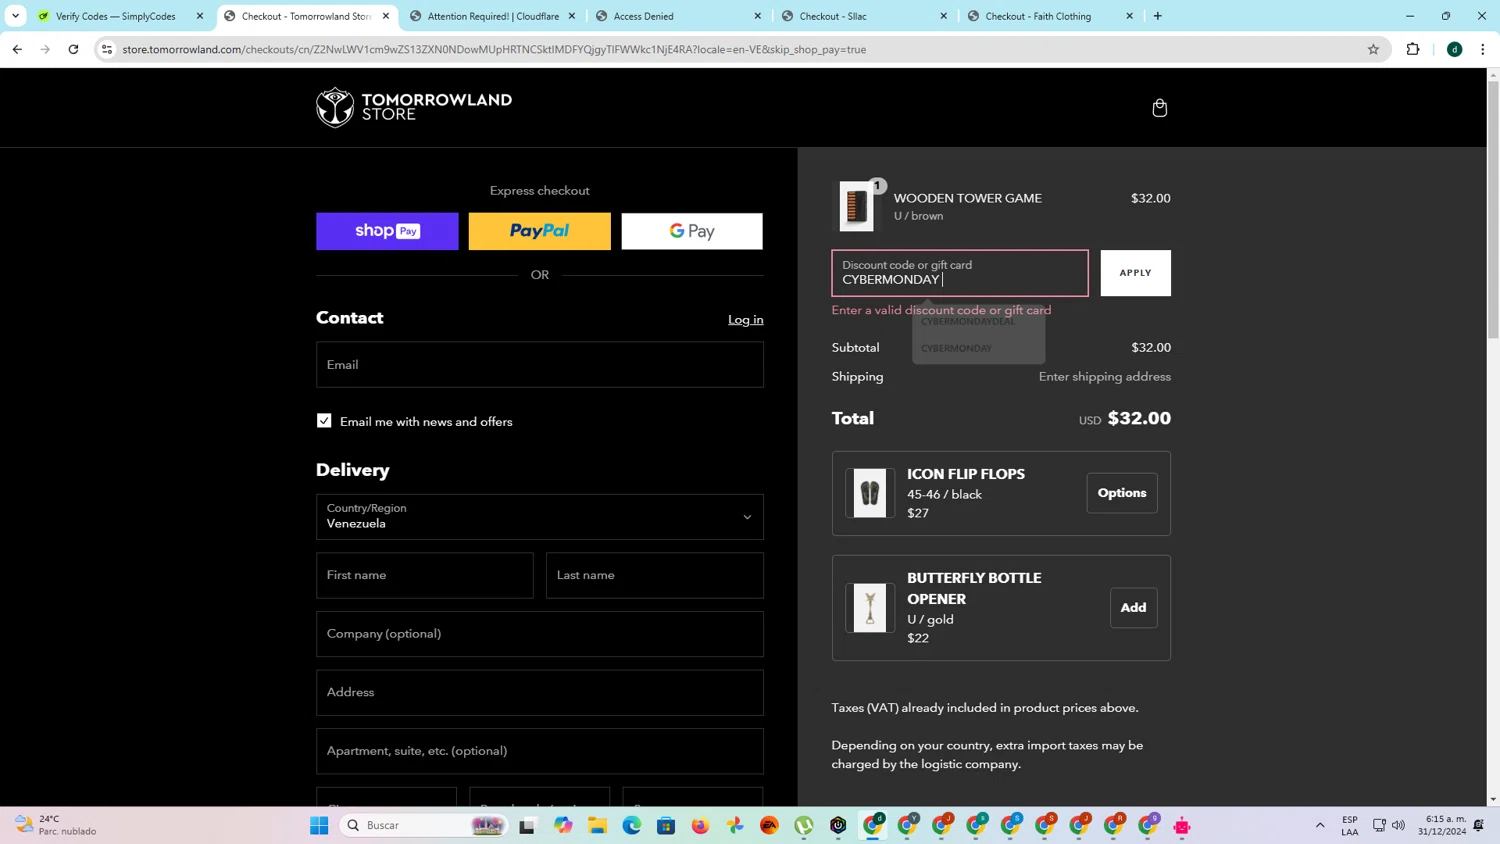Open a new browser tab

point(1158,16)
